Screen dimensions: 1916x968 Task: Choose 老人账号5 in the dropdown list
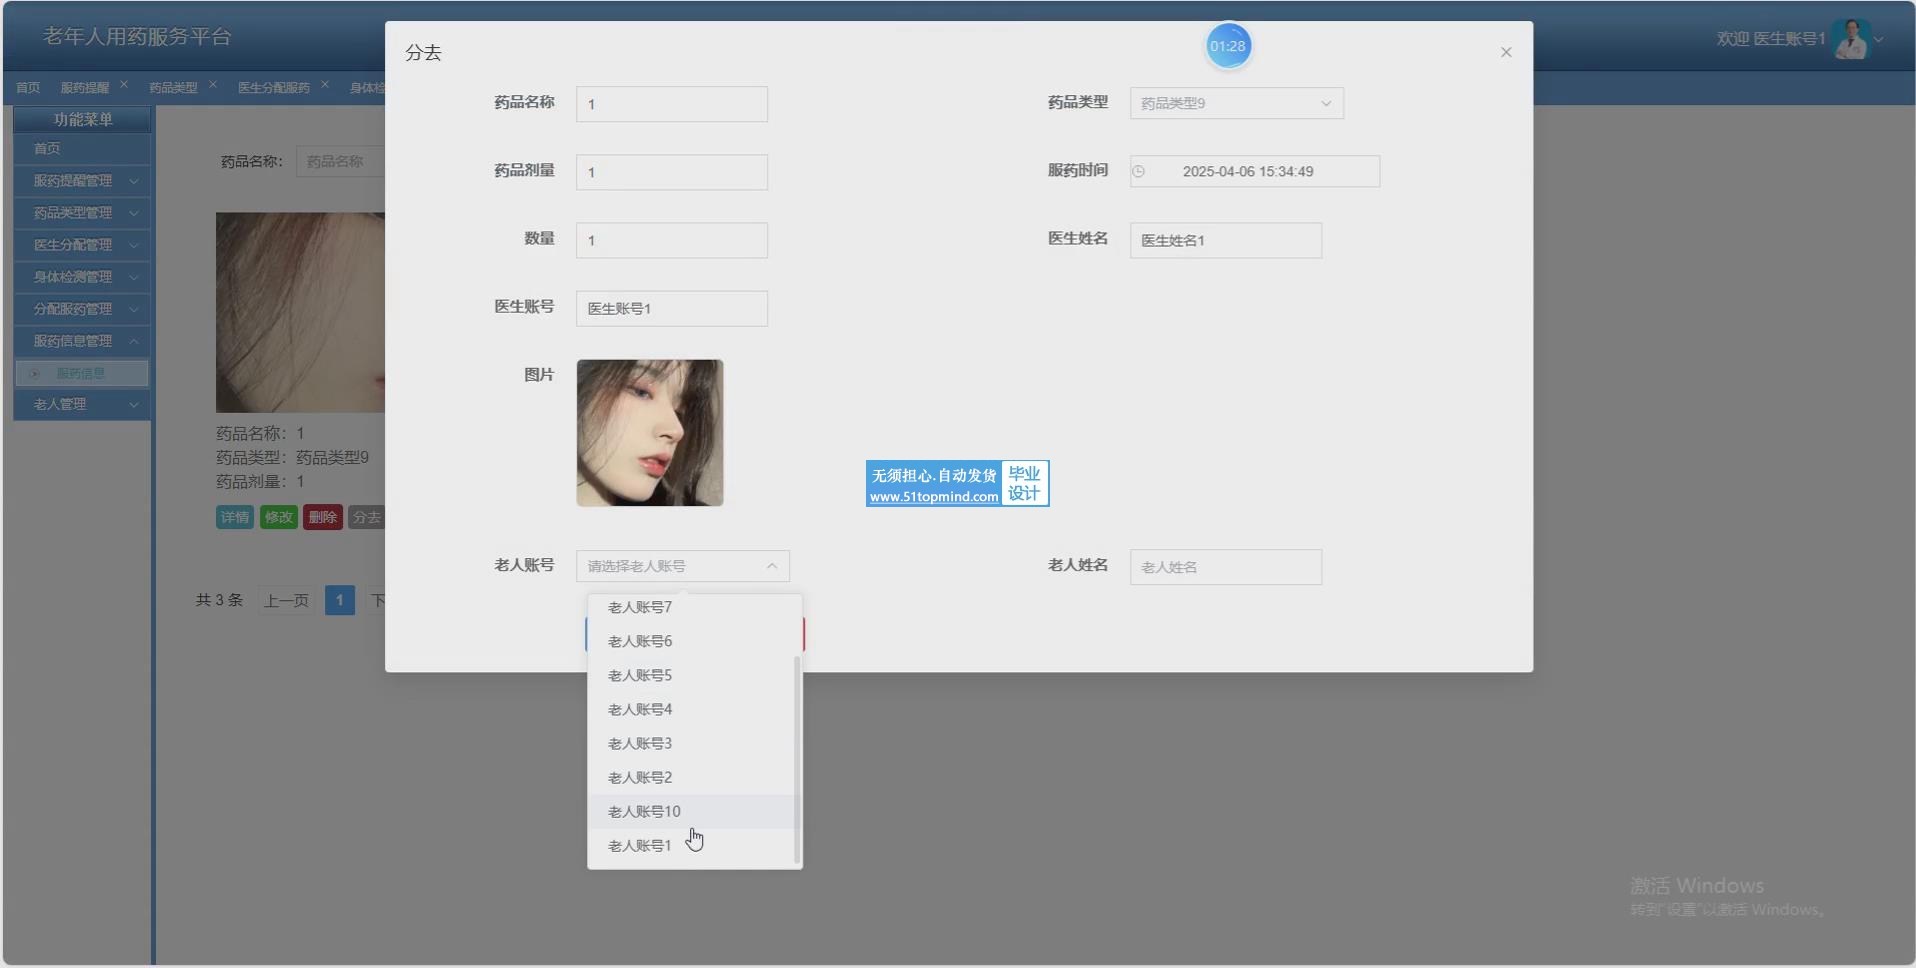(x=640, y=676)
